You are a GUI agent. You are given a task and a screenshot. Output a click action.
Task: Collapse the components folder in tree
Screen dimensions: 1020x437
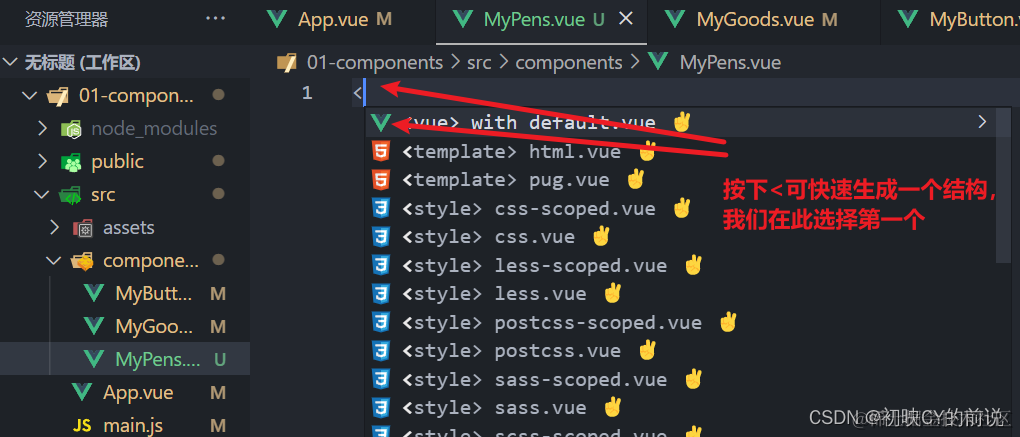pyautogui.click(x=55, y=261)
